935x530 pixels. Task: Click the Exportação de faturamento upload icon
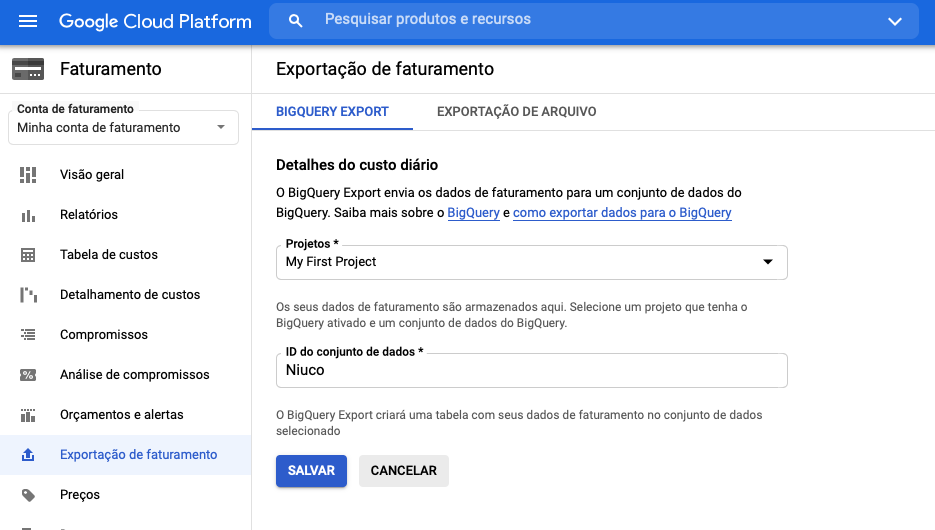click(28, 455)
